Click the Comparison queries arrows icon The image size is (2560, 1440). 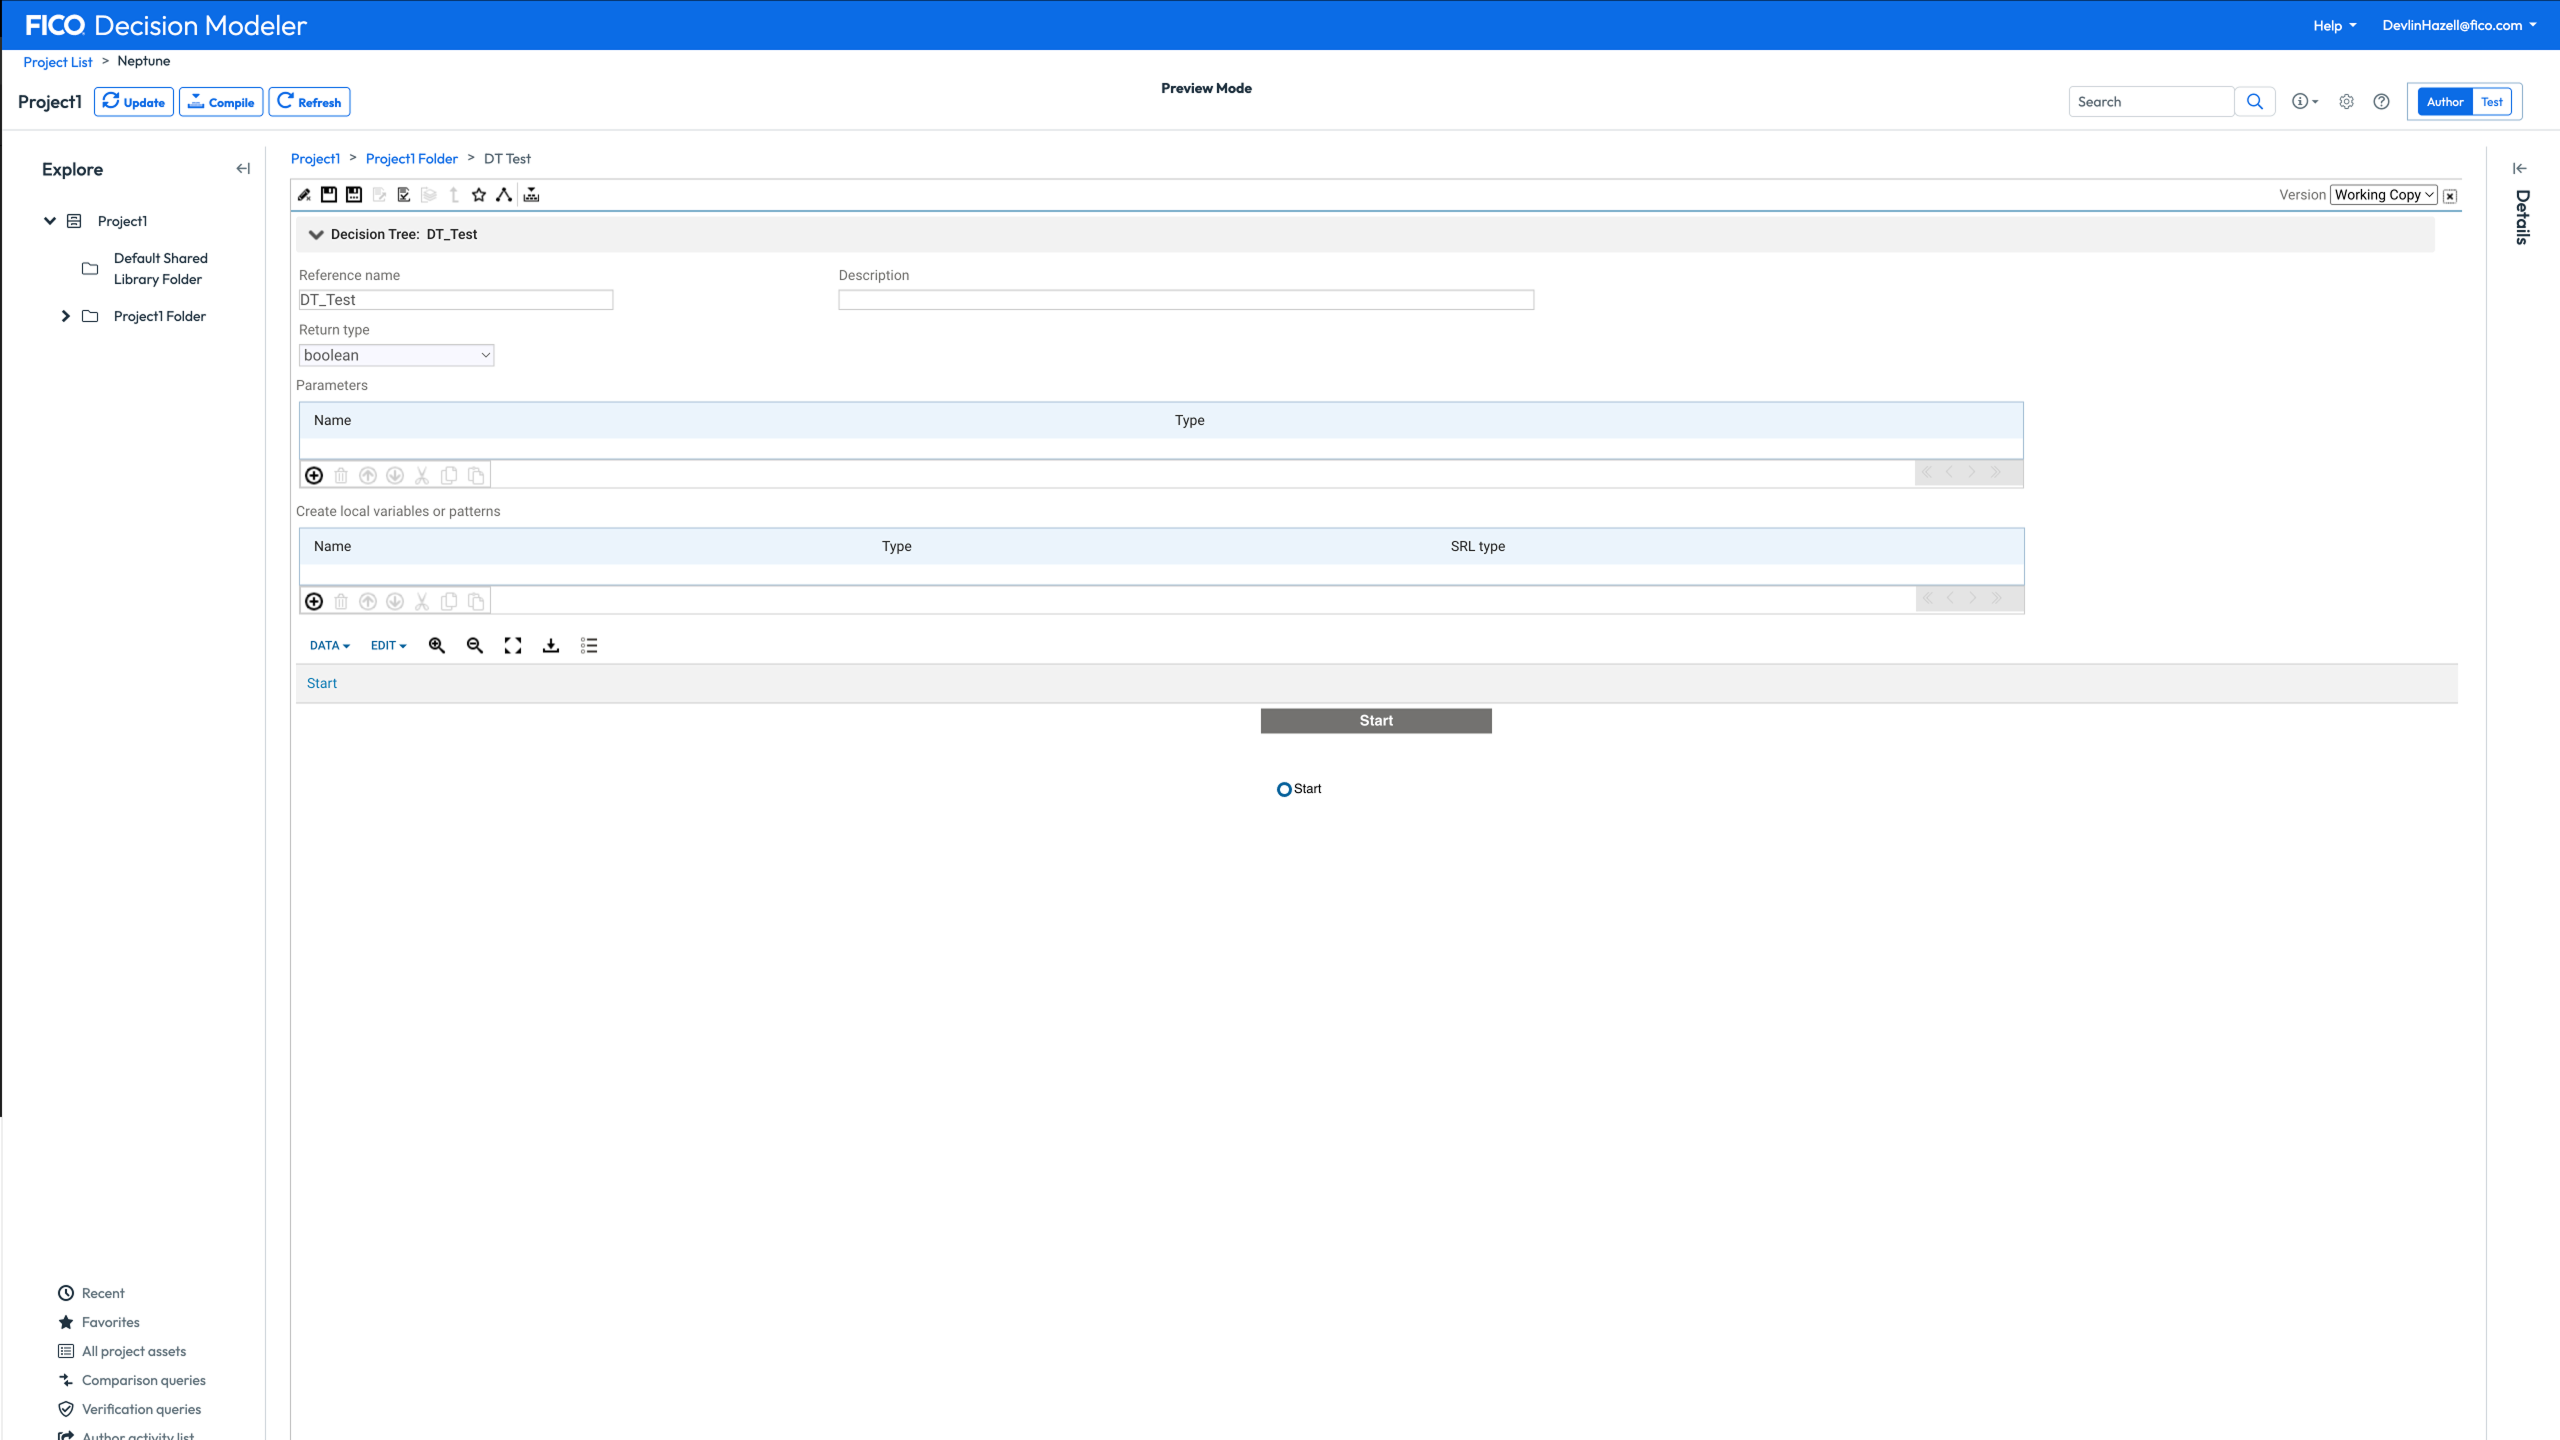point(66,1380)
